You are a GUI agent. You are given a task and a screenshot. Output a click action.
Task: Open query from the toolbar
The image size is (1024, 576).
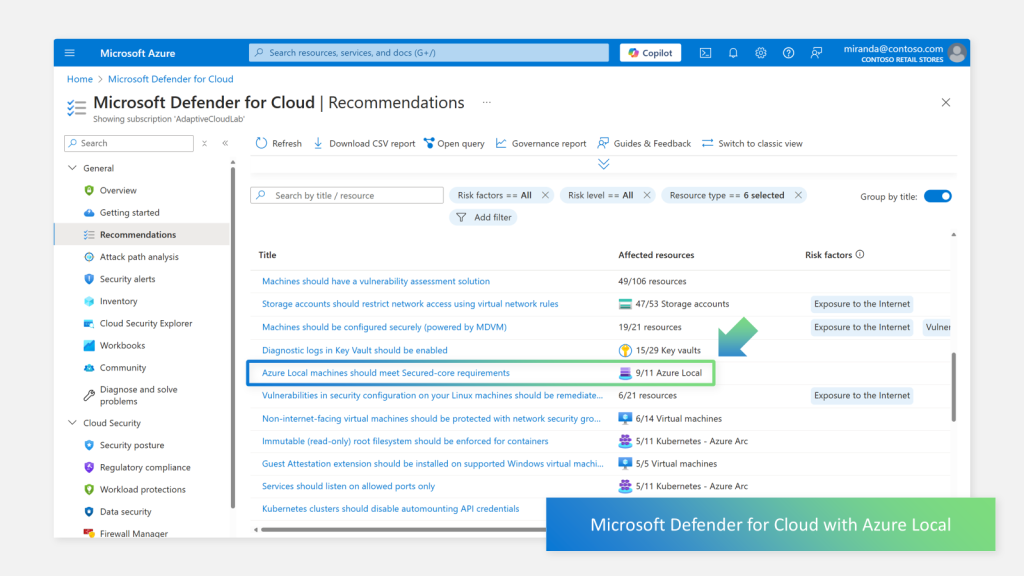tap(455, 144)
